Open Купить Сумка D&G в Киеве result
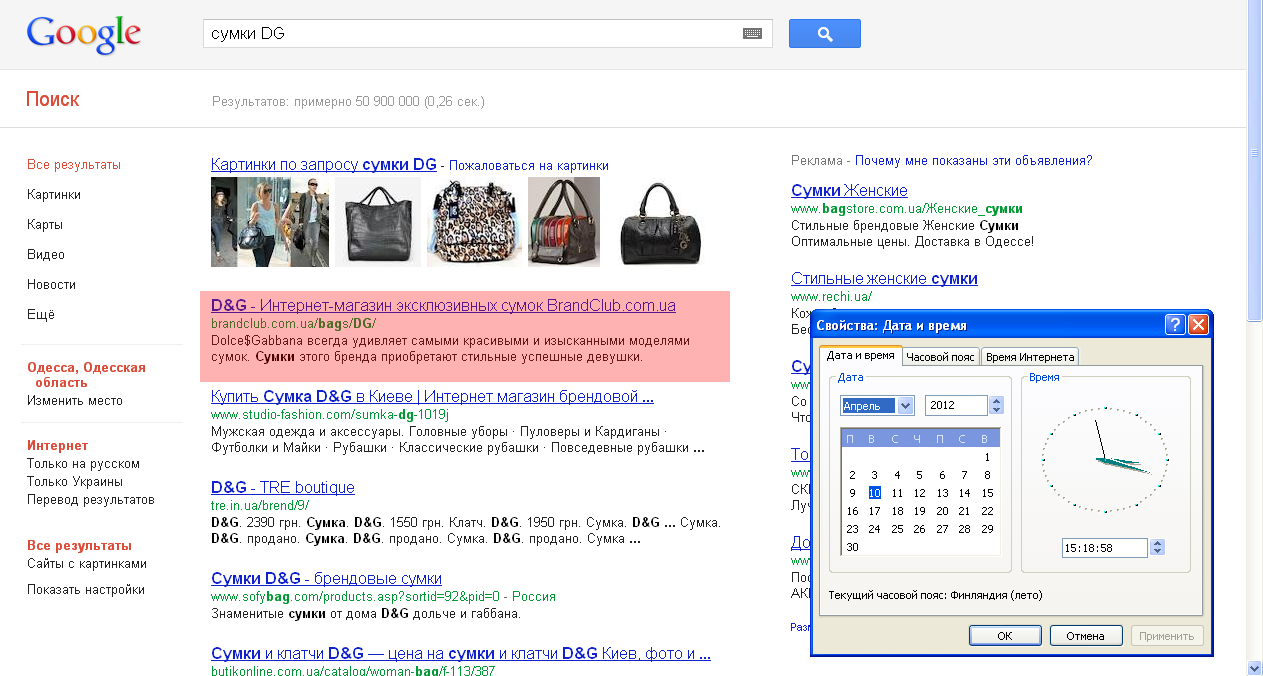 coord(432,397)
